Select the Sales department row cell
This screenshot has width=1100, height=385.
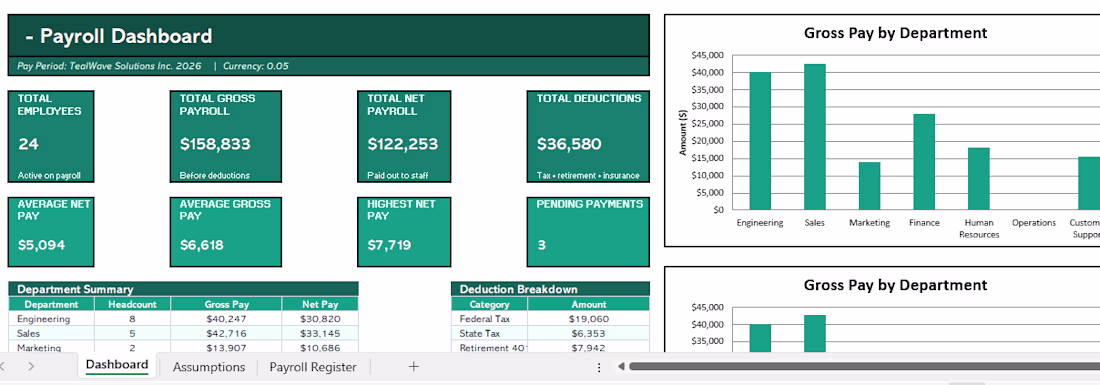click(x=51, y=333)
